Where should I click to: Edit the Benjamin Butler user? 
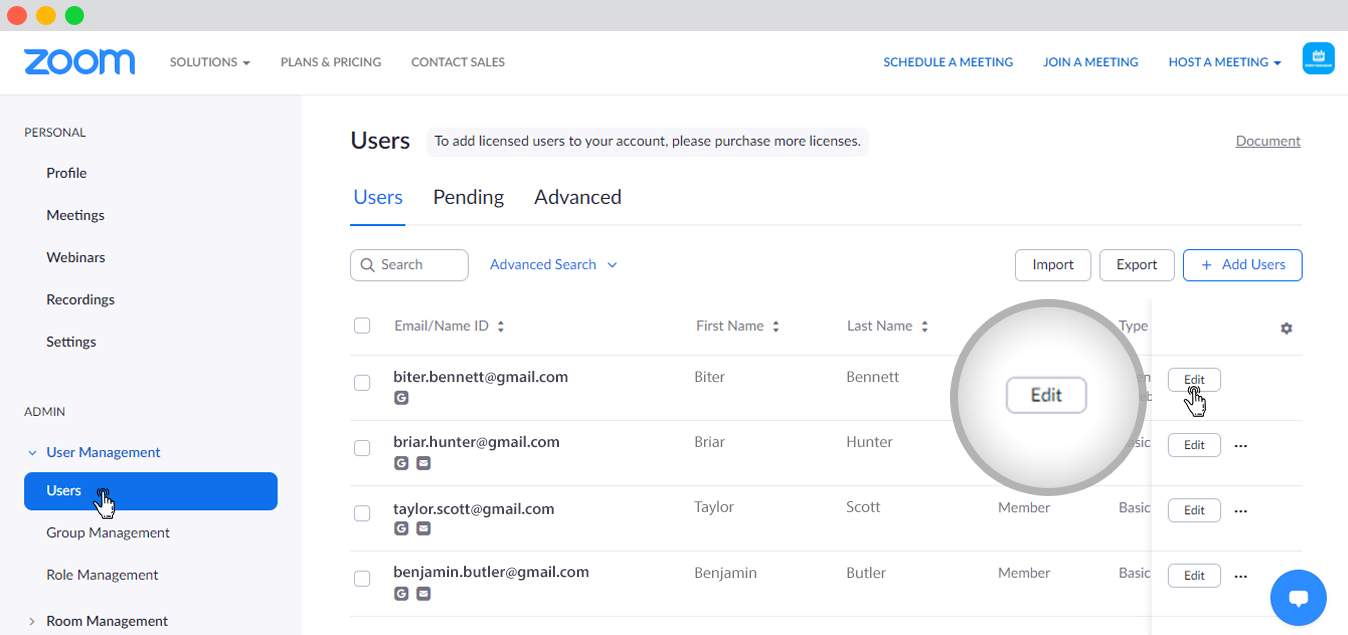point(1194,575)
